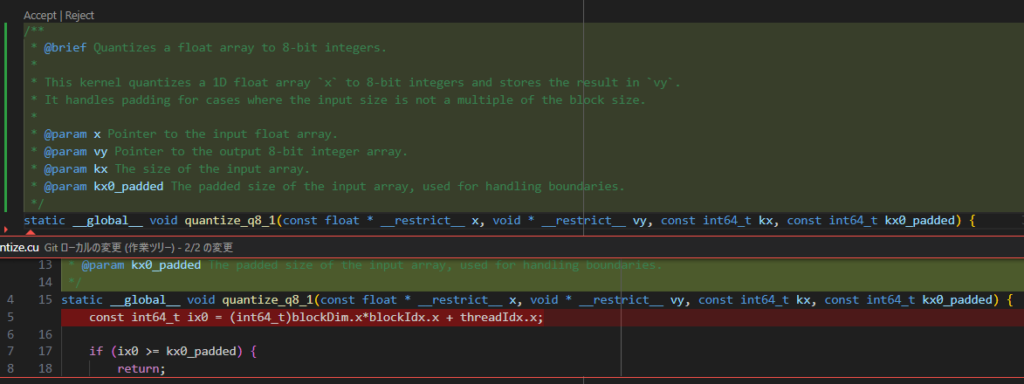Click the "@param kx0_padded" line in the upper editor
This screenshot has height=384, width=1024.
pyautogui.click(x=327, y=186)
